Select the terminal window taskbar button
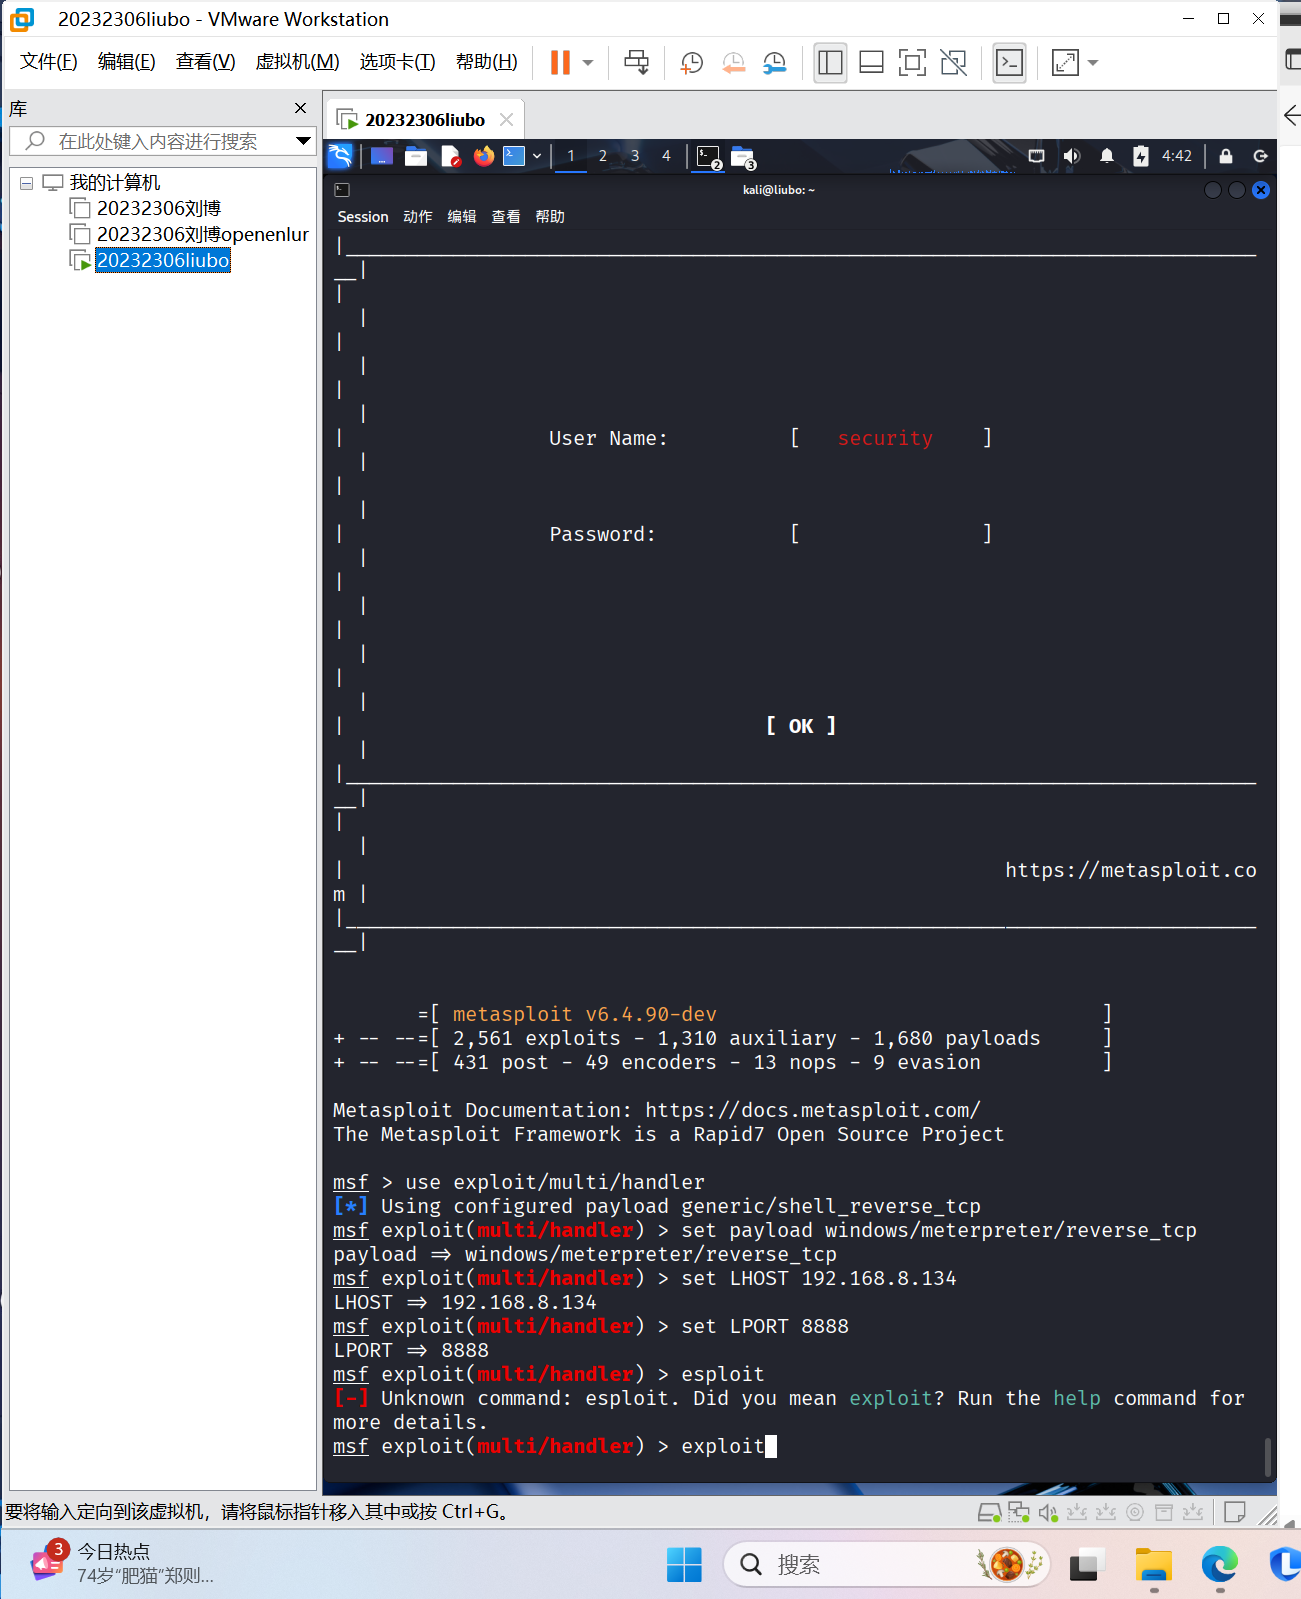 point(709,157)
